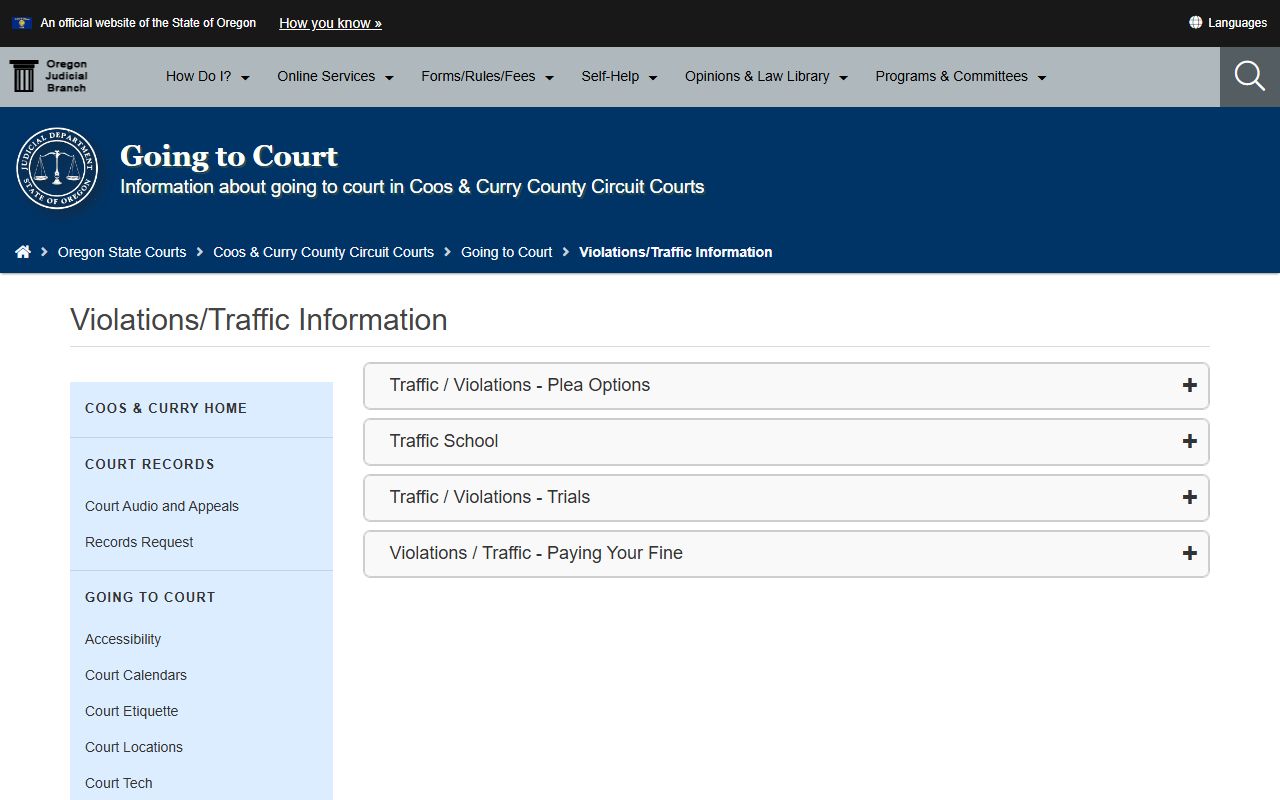The image size is (1280, 800).
Task: Expand Traffic / Violations - Plea Options
Action: coord(786,385)
